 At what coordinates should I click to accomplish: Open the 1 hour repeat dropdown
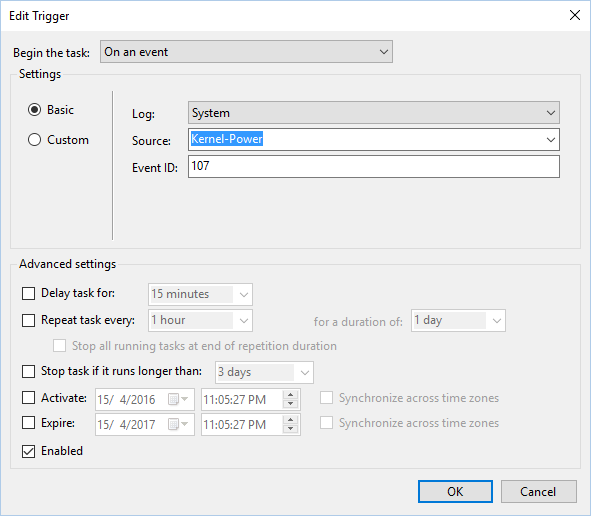[200, 320]
